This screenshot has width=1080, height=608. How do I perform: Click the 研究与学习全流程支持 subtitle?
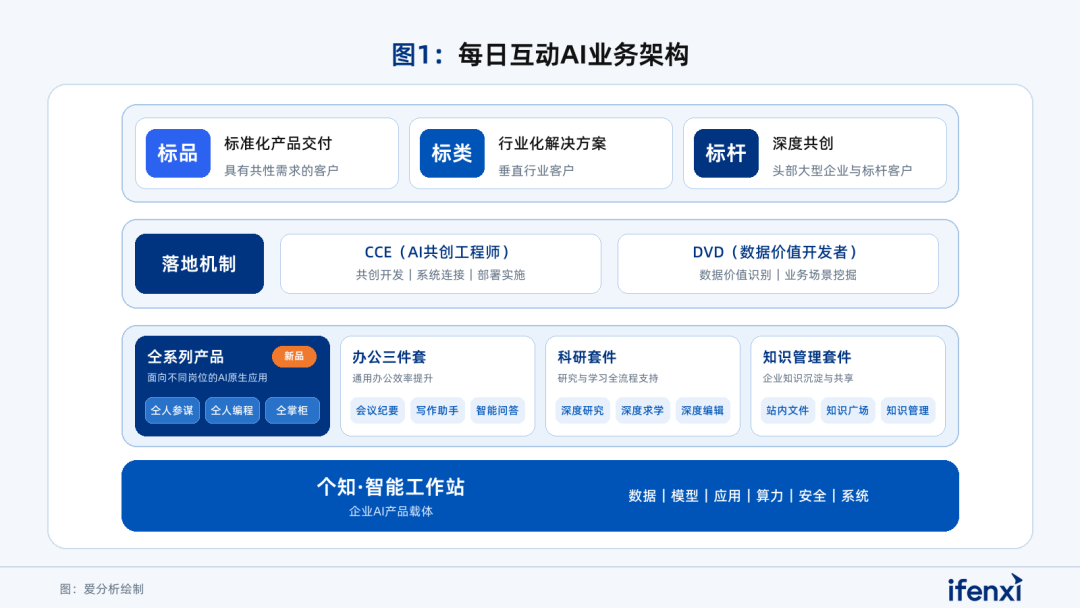point(608,378)
